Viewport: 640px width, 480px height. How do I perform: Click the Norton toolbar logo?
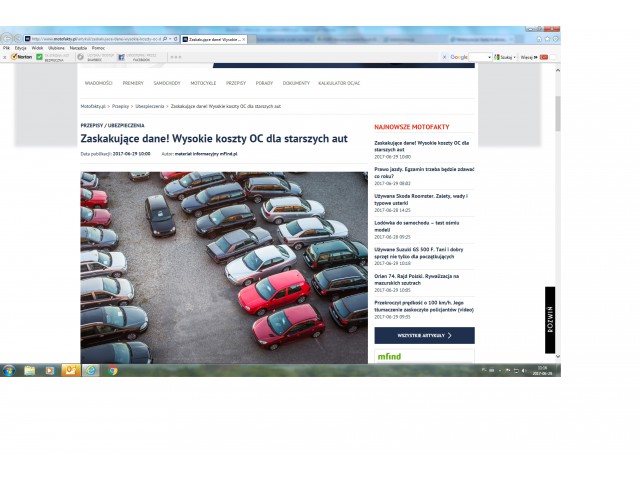pos(19,57)
